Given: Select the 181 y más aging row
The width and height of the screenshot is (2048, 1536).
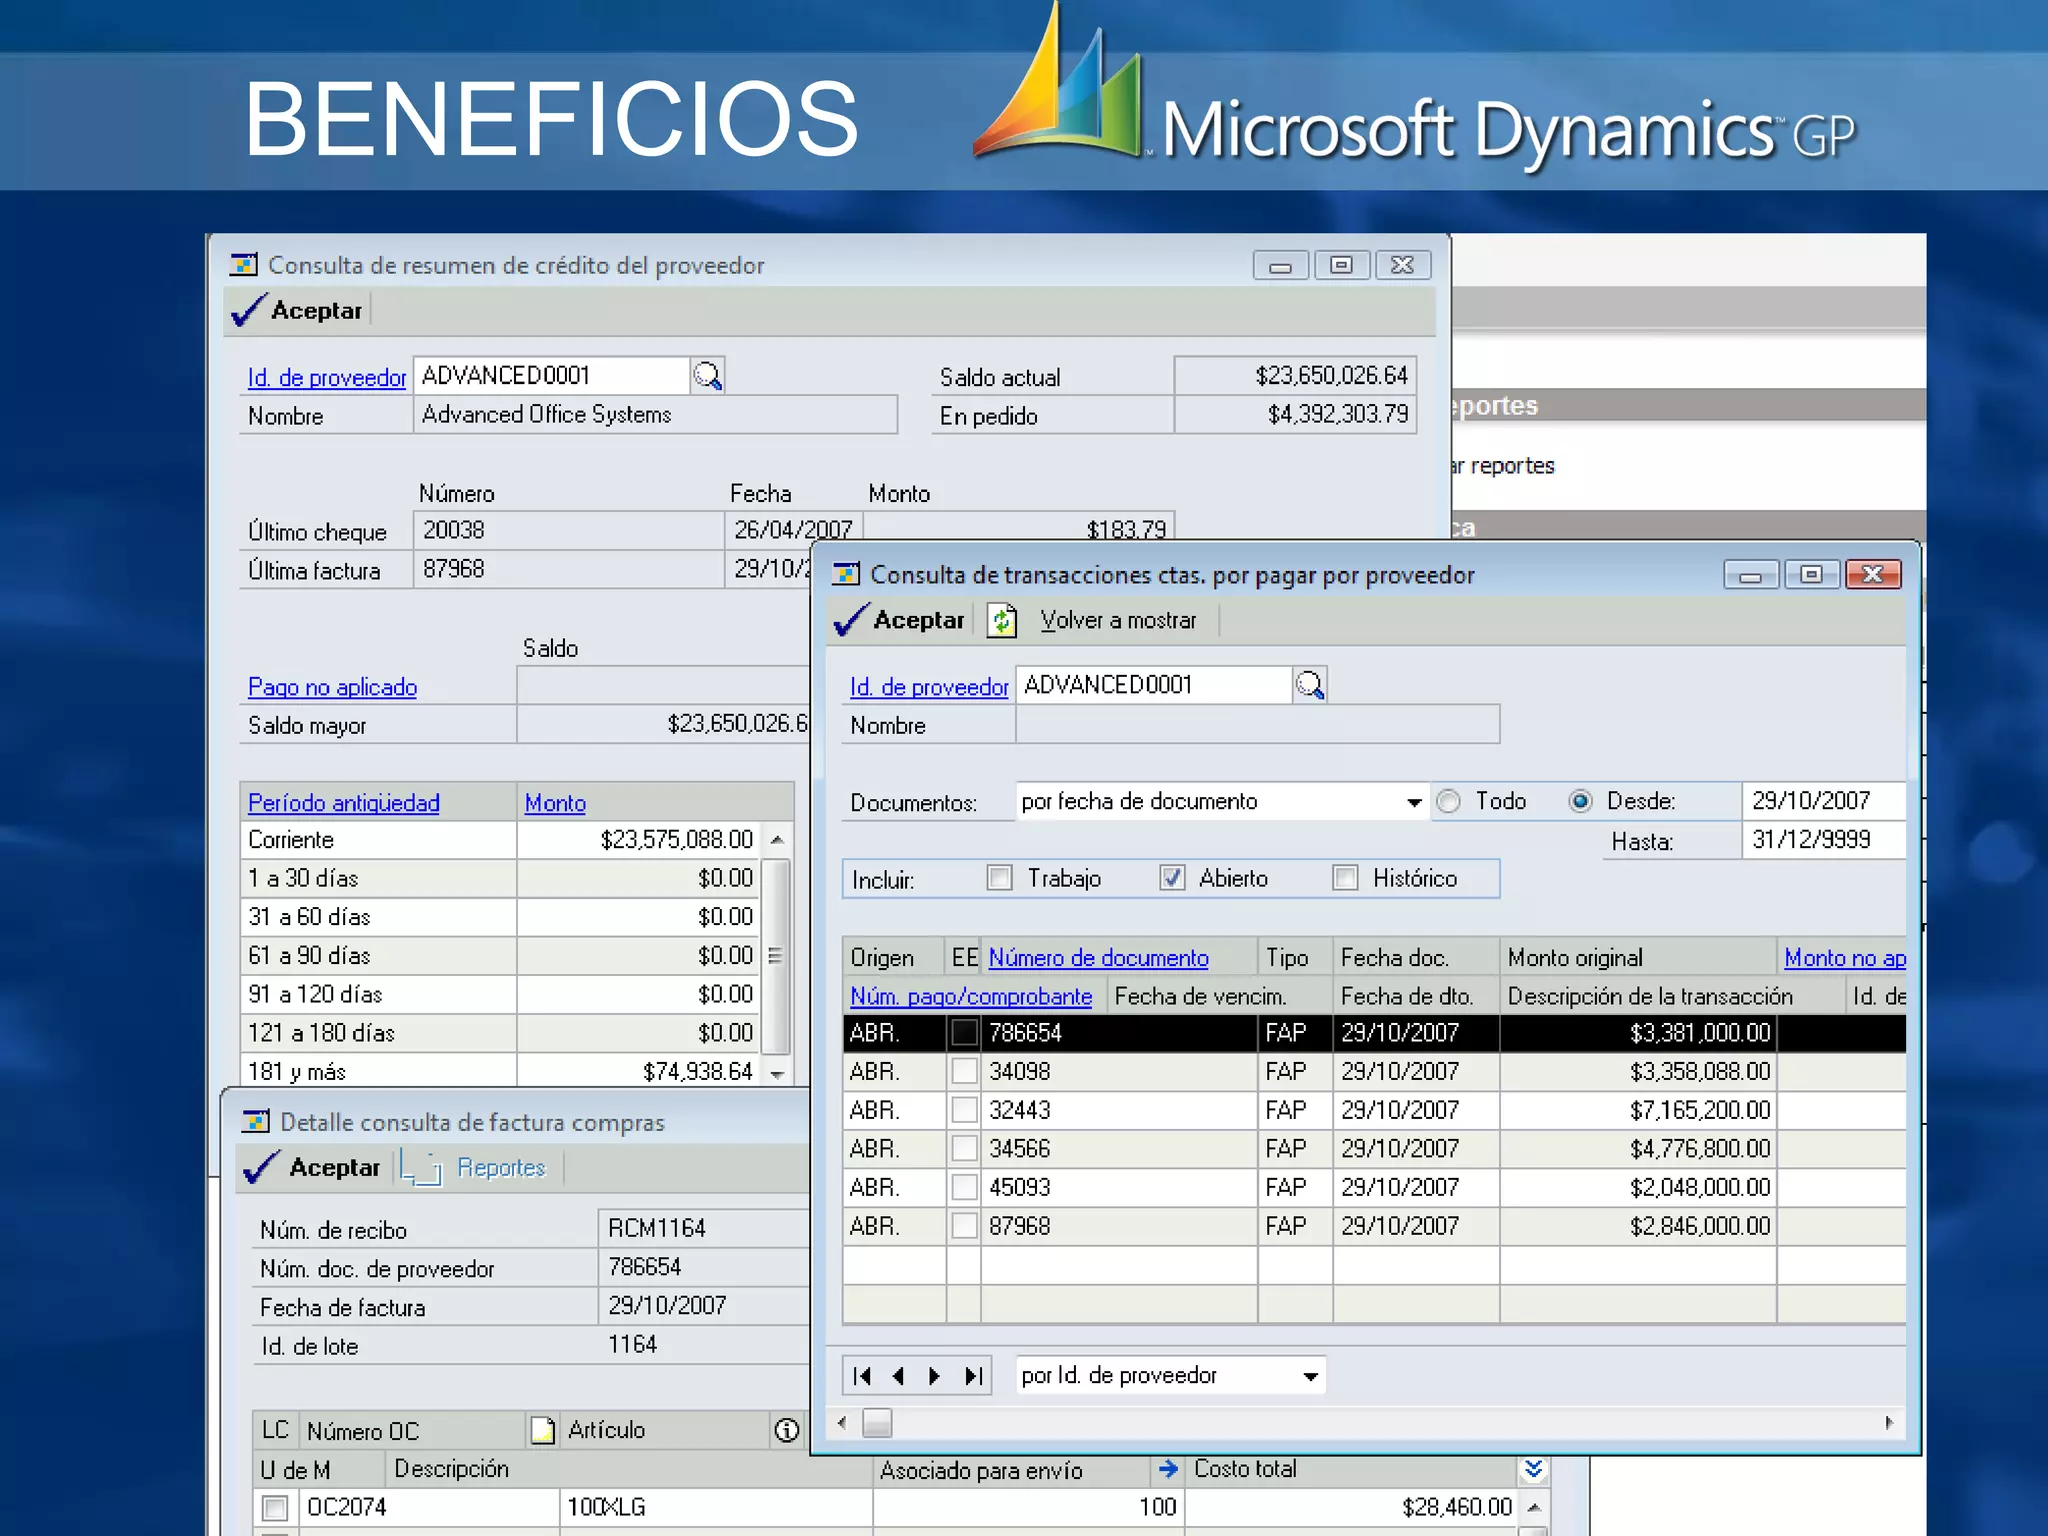Looking at the screenshot, I should click(501, 1071).
